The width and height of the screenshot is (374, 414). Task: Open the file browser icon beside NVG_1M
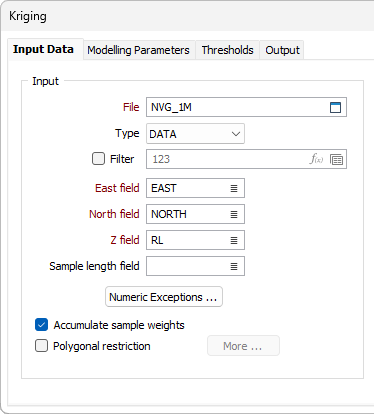(x=335, y=107)
